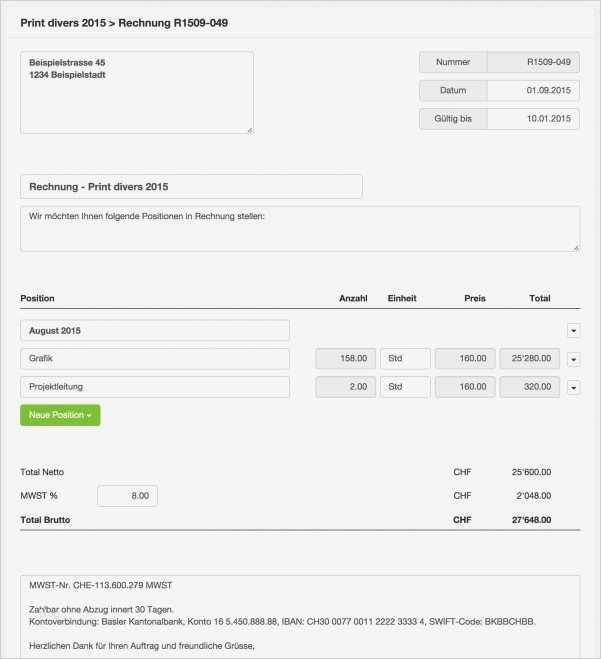Click the Grafik quantity field 158.00
The image size is (601, 659).
(x=345, y=359)
